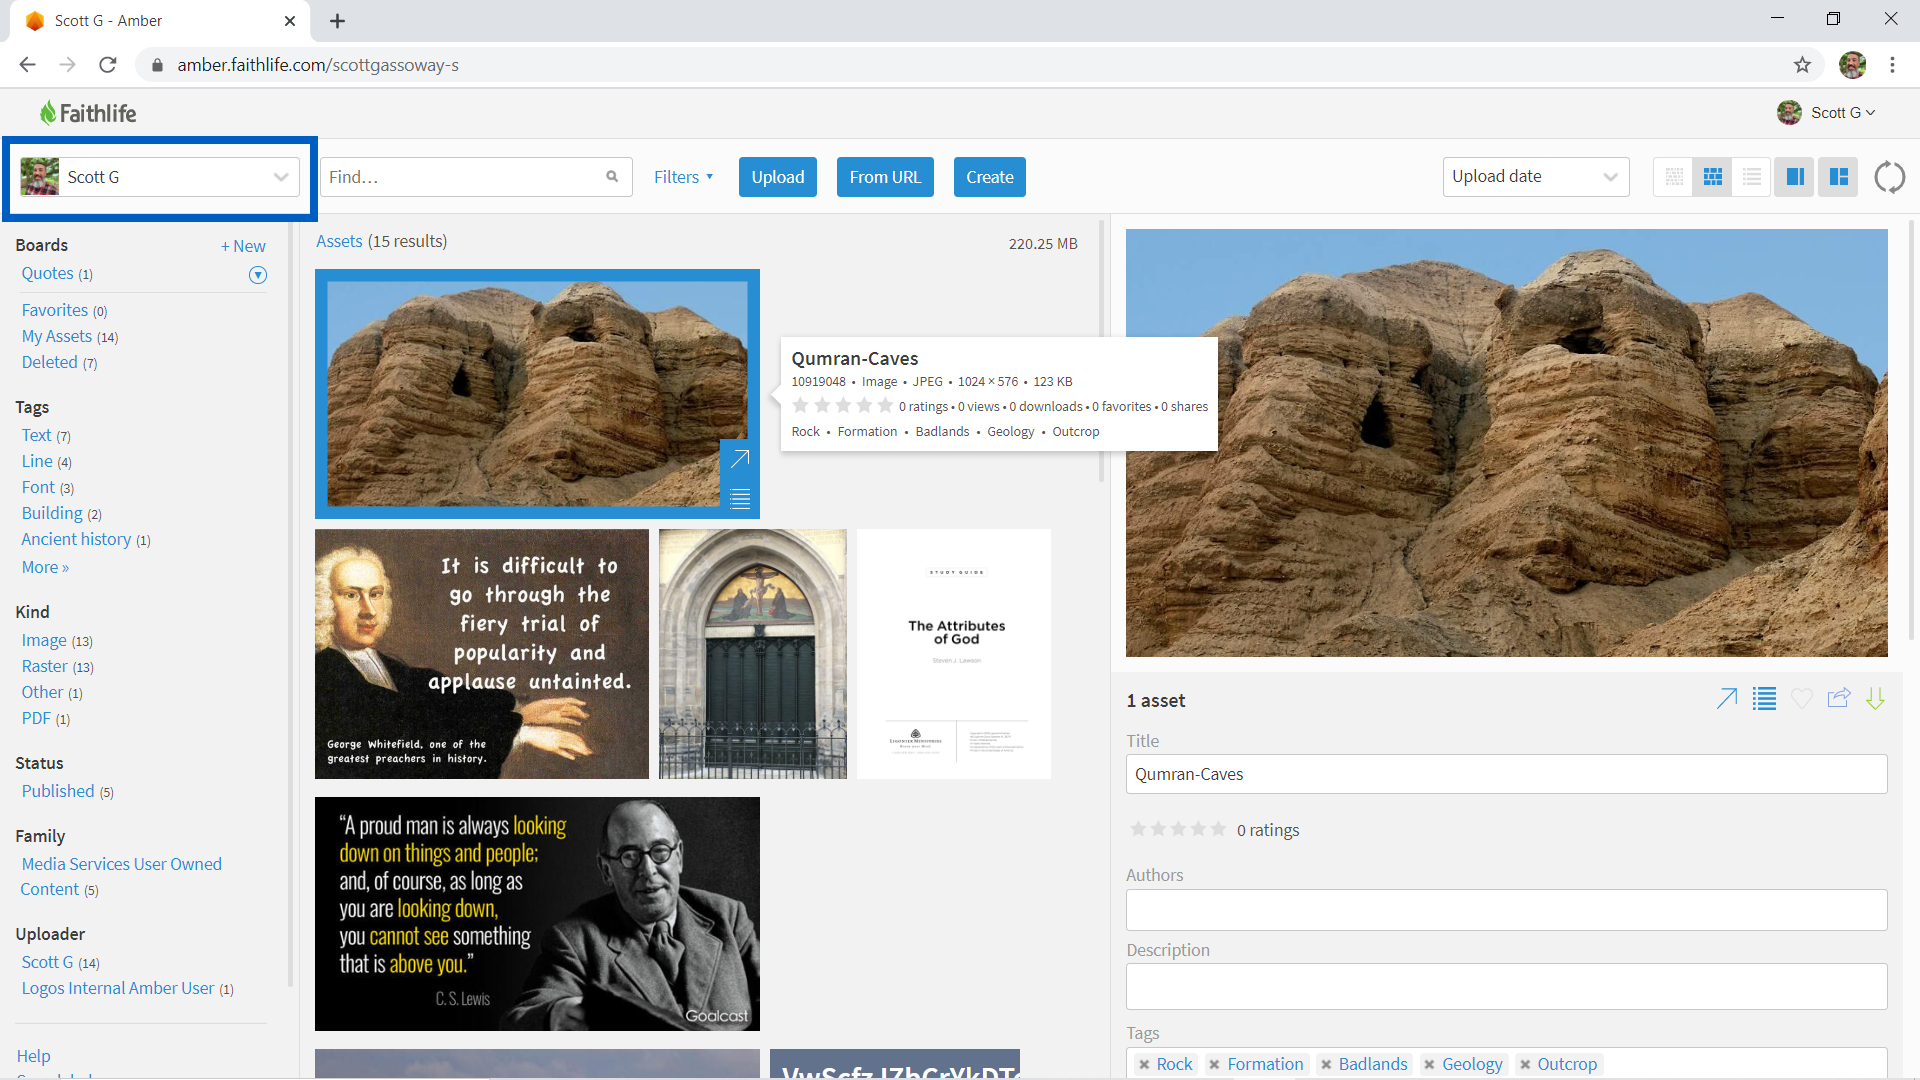Open Qumran-Caves thumbnail in new window

(740, 459)
